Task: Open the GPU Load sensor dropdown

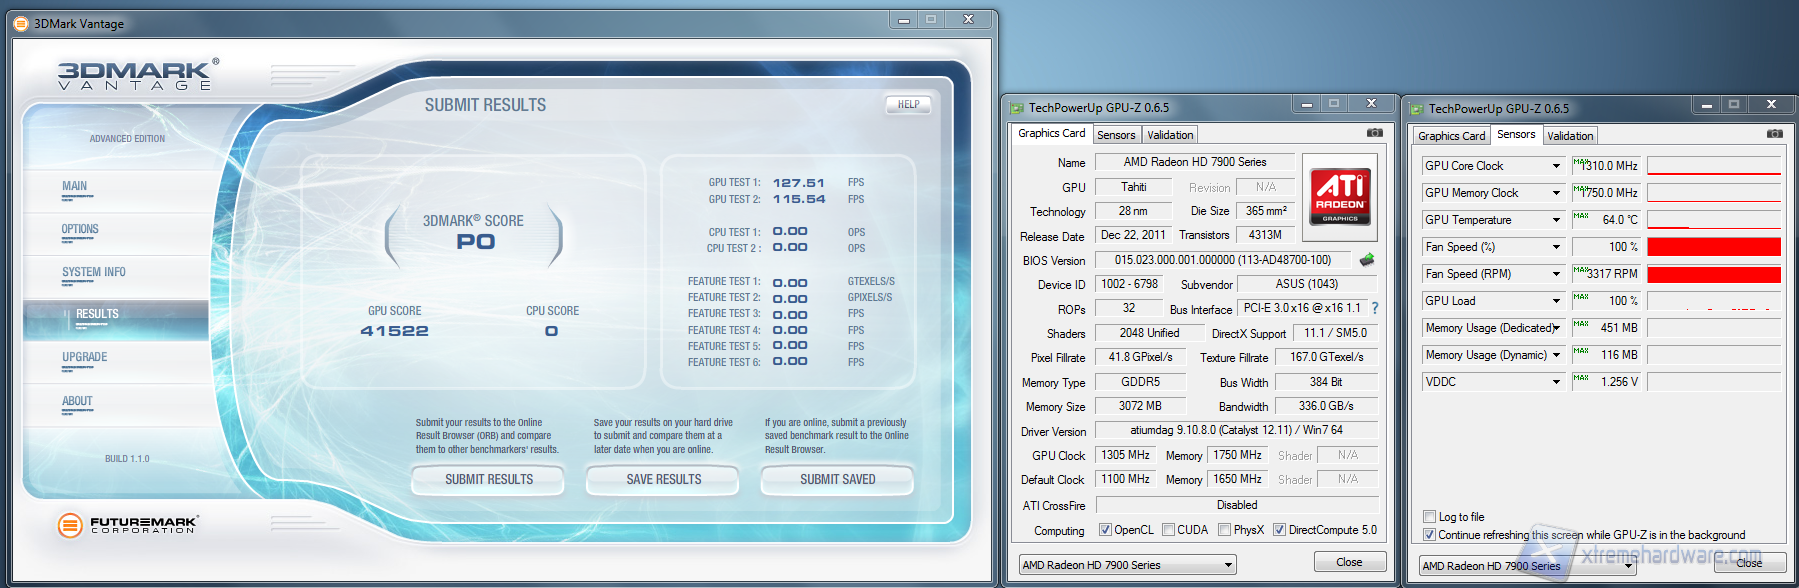Action: click(x=1556, y=301)
